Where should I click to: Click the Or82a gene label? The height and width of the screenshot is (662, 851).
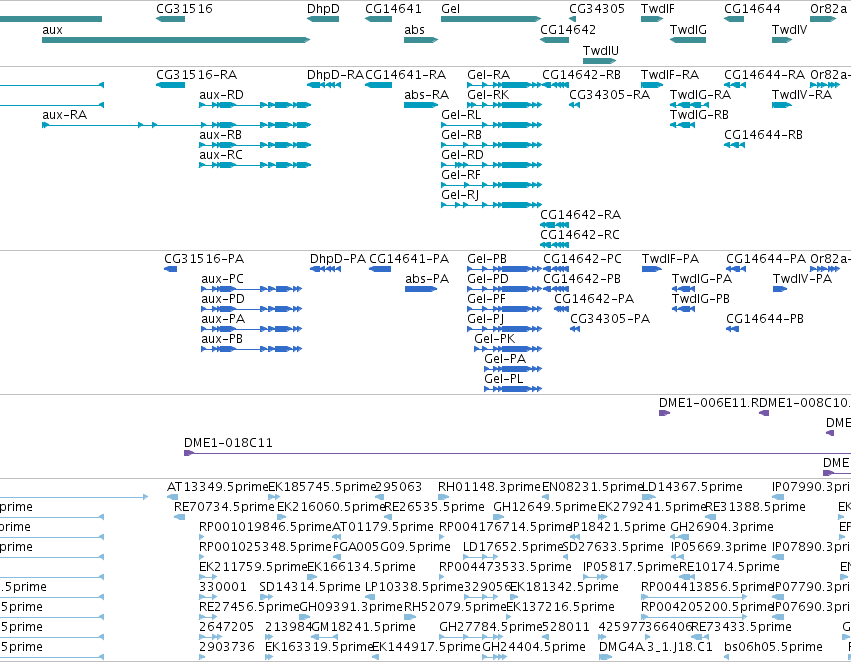[828, 9]
